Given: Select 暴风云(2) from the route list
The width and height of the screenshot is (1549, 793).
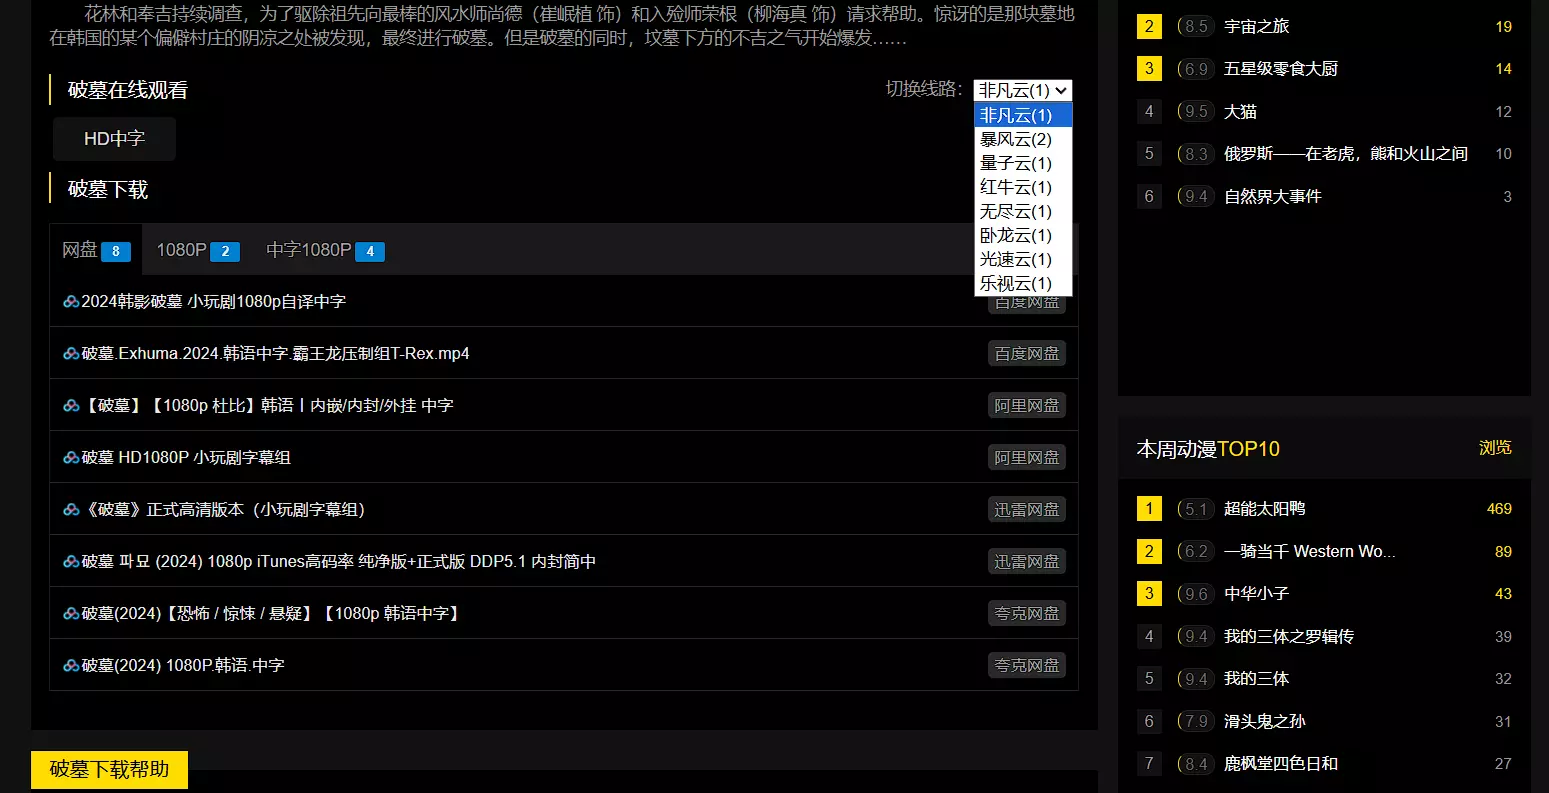Looking at the screenshot, I should (1016, 139).
